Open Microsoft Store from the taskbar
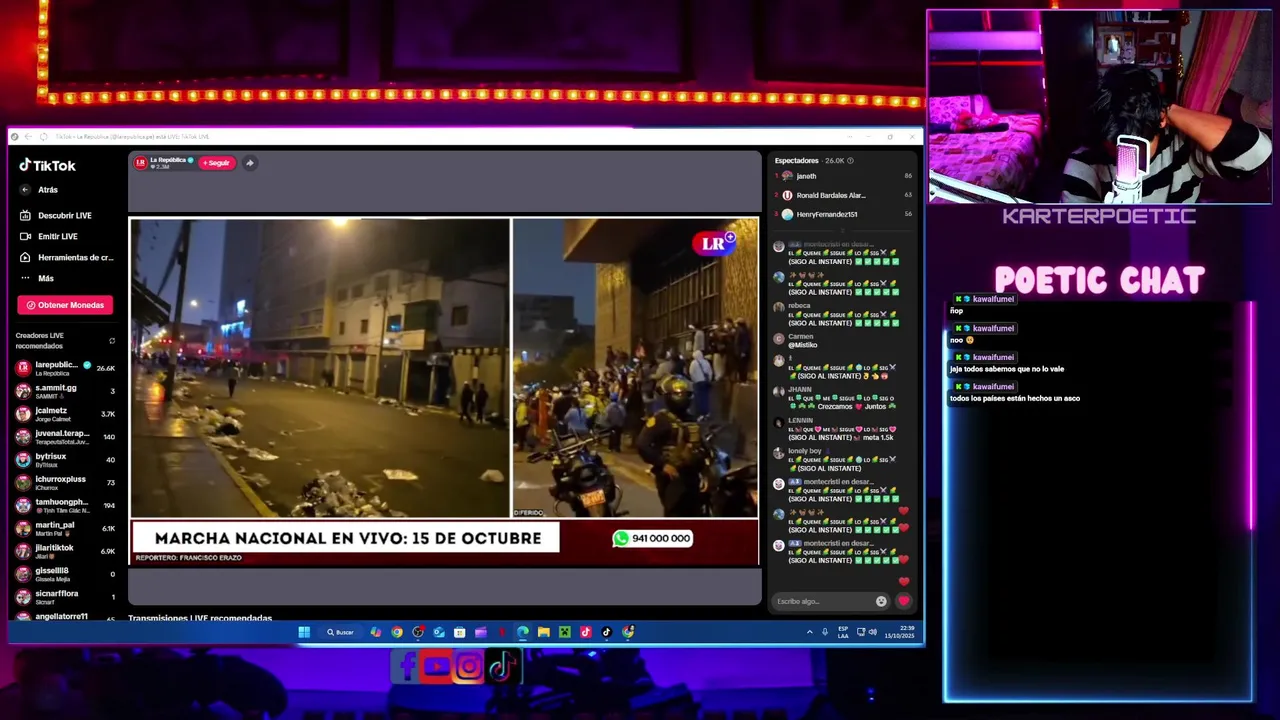 [x=459, y=632]
